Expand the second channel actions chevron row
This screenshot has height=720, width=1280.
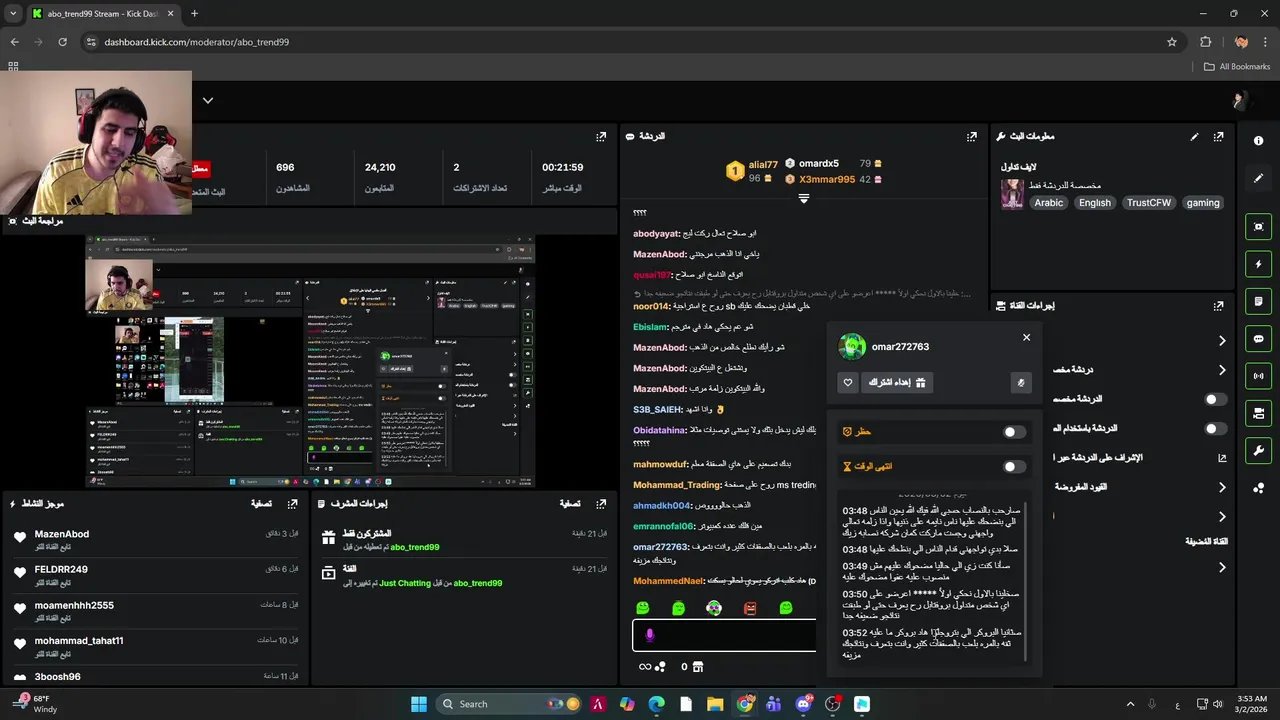pyautogui.click(x=1221, y=370)
